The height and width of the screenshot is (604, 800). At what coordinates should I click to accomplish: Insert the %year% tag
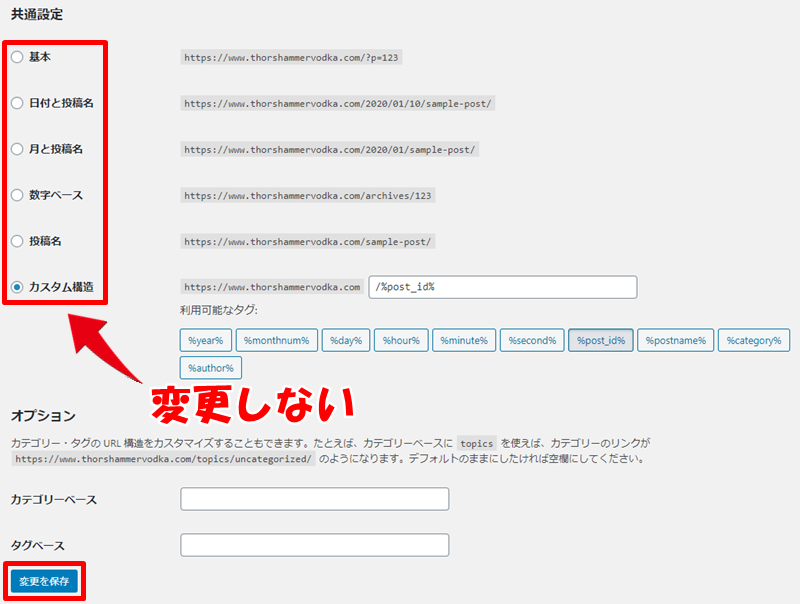pyautogui.click(x=207, y=341)
